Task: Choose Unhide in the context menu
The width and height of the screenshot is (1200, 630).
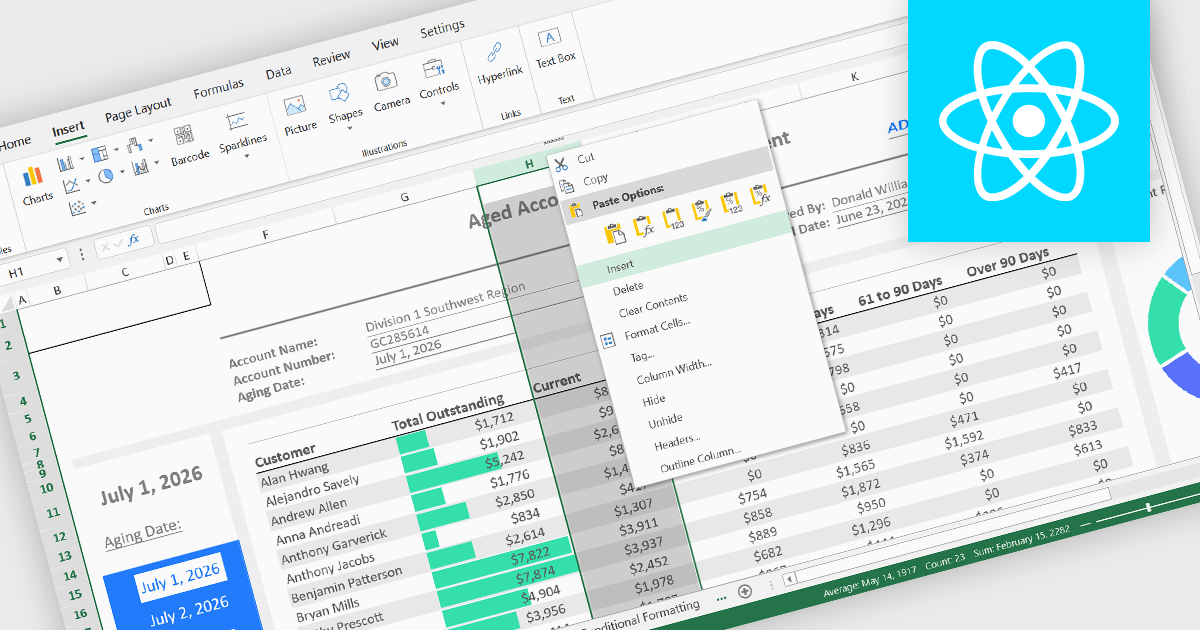Action: coord(665,419)
